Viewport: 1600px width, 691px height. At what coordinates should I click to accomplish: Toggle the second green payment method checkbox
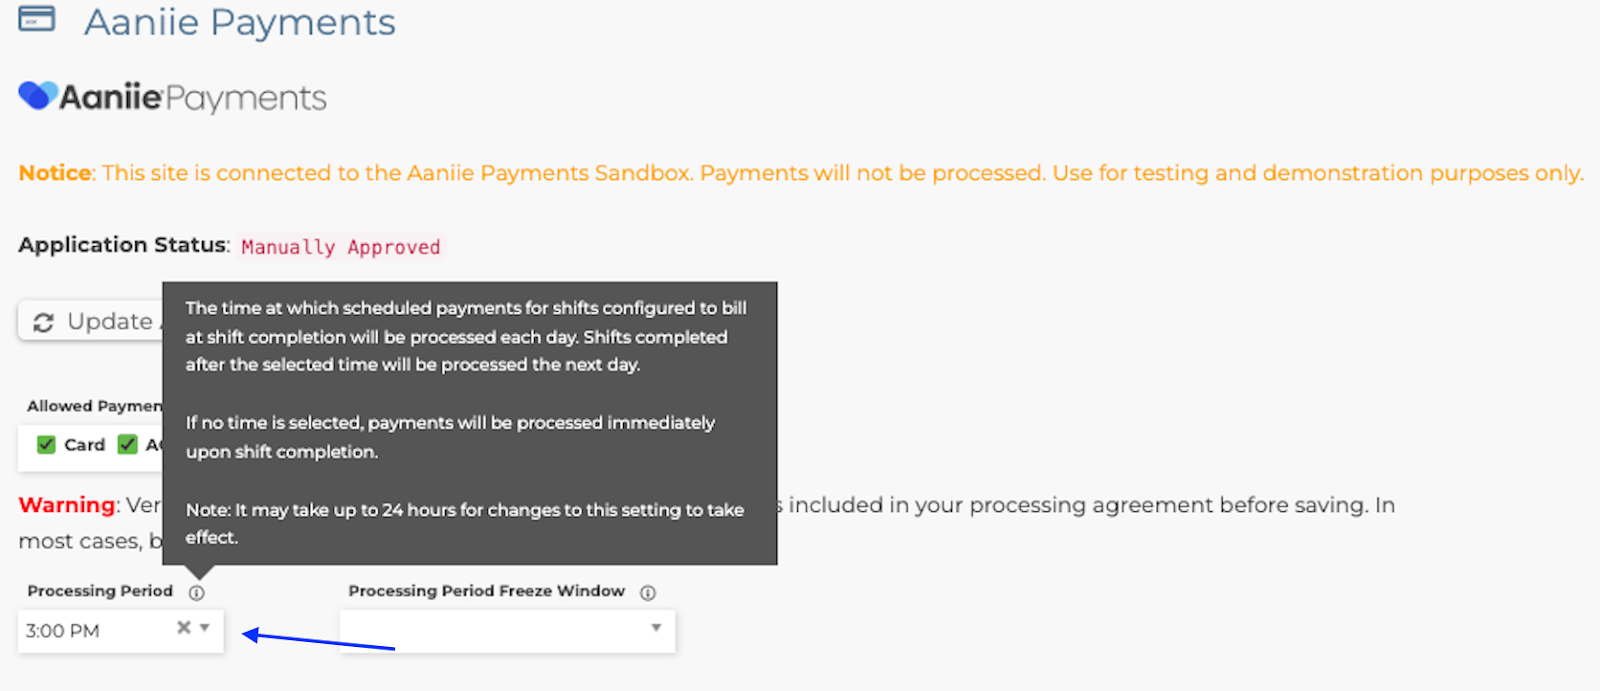point(127,445)
